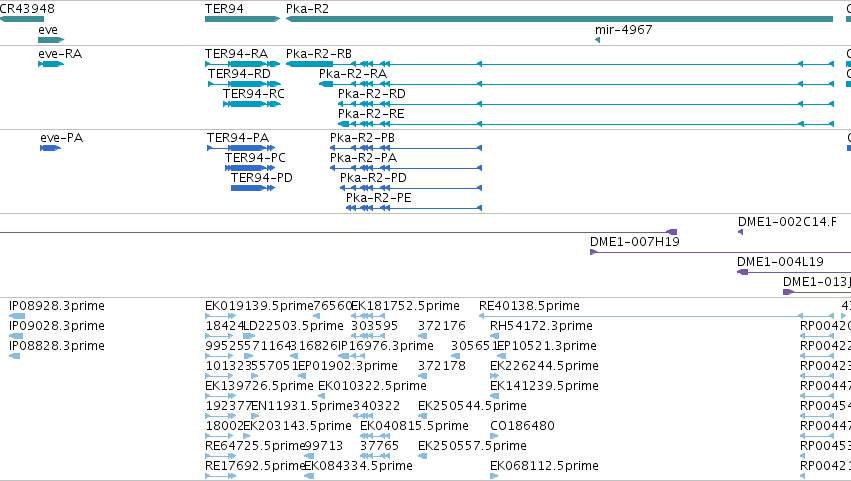Click transcript Pka-R2-RA
Image resolution: width=851 pixels, height=481 pixels.
(353, 74)
